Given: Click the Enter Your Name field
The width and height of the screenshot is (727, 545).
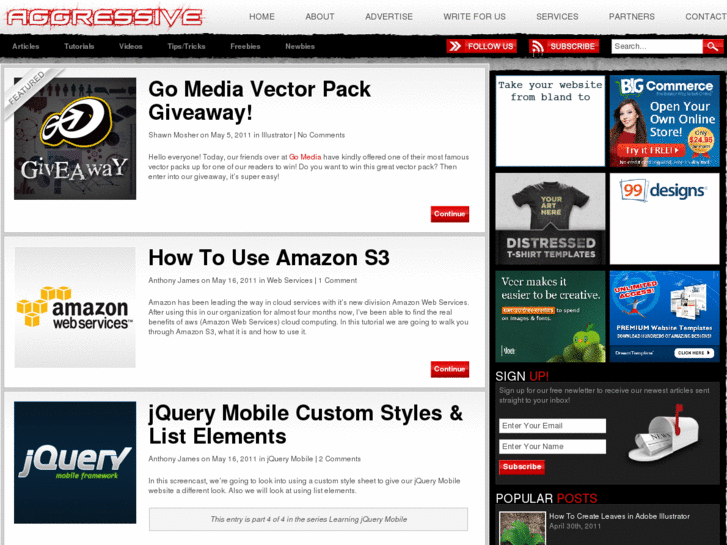Looking at the screenshot, I should click(552, 447).
